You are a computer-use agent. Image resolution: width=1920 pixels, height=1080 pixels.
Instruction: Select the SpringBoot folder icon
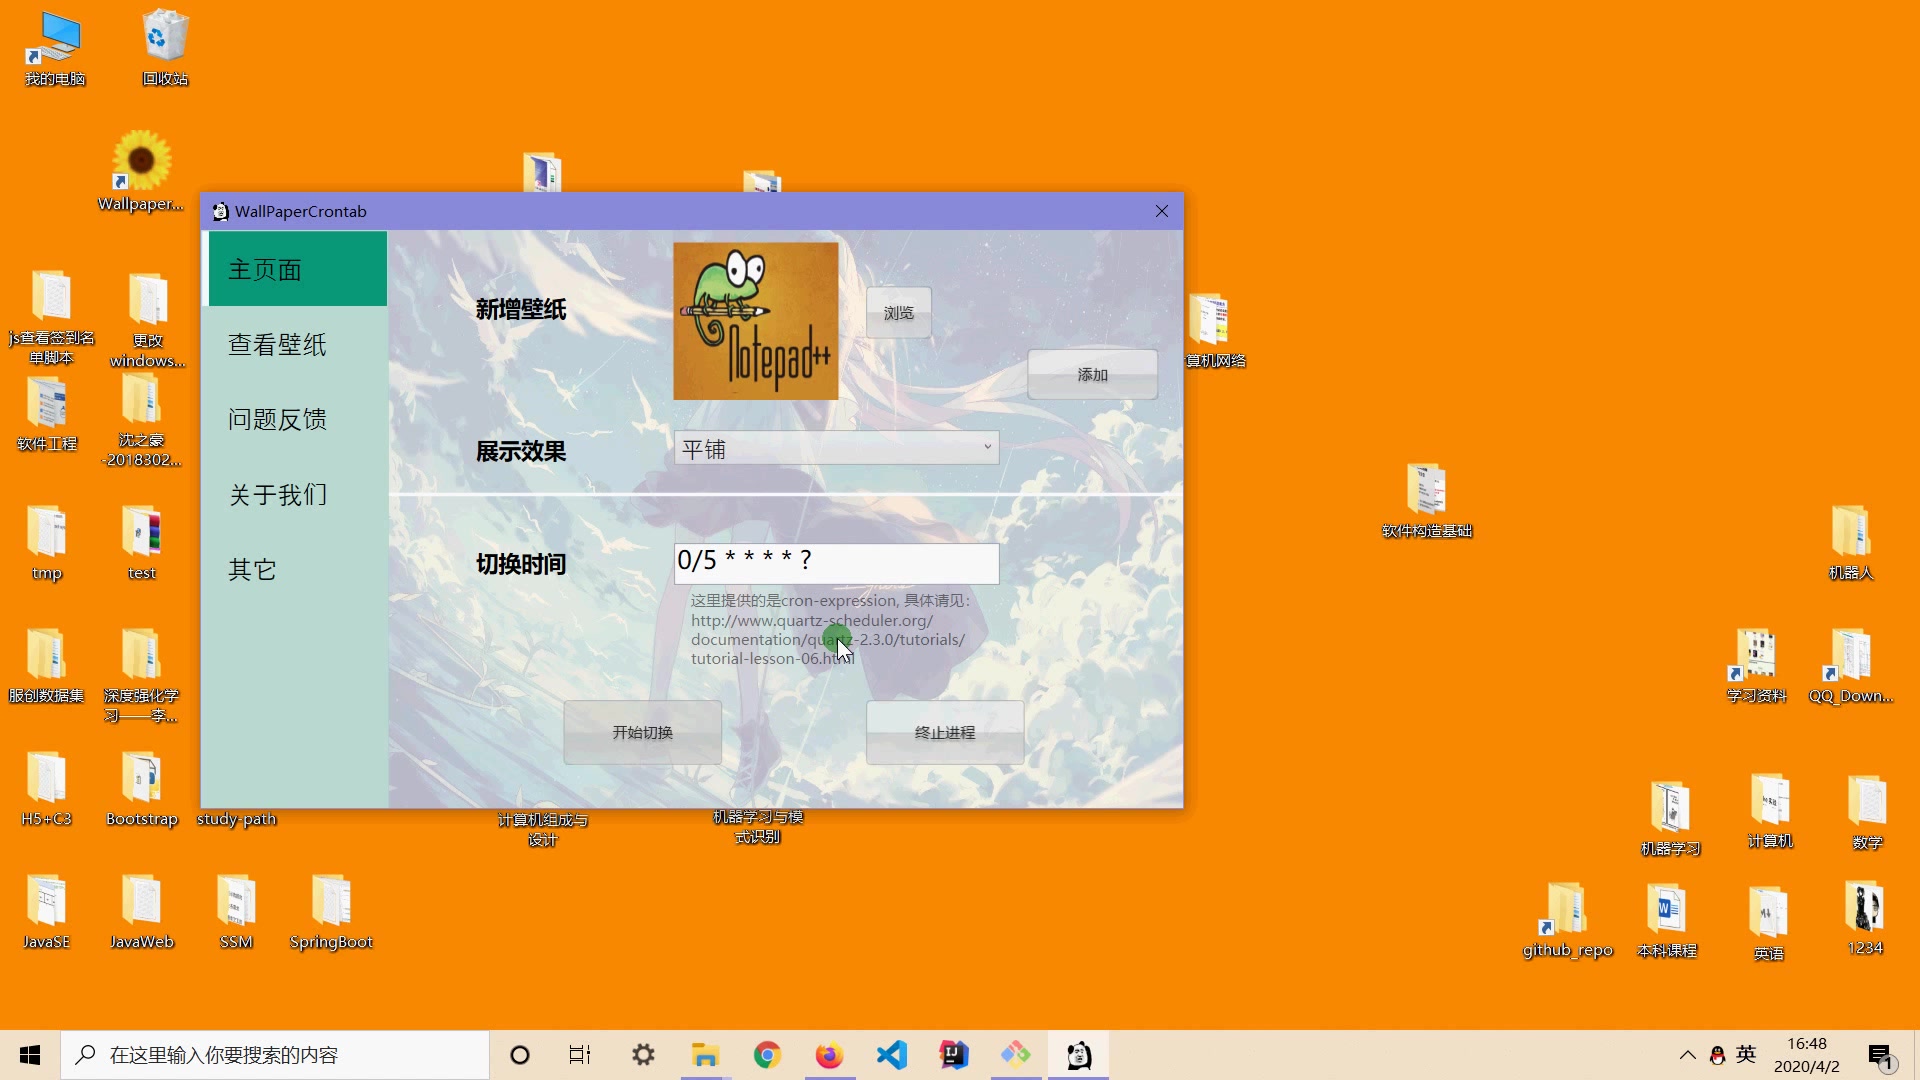[x=331, y=912]
